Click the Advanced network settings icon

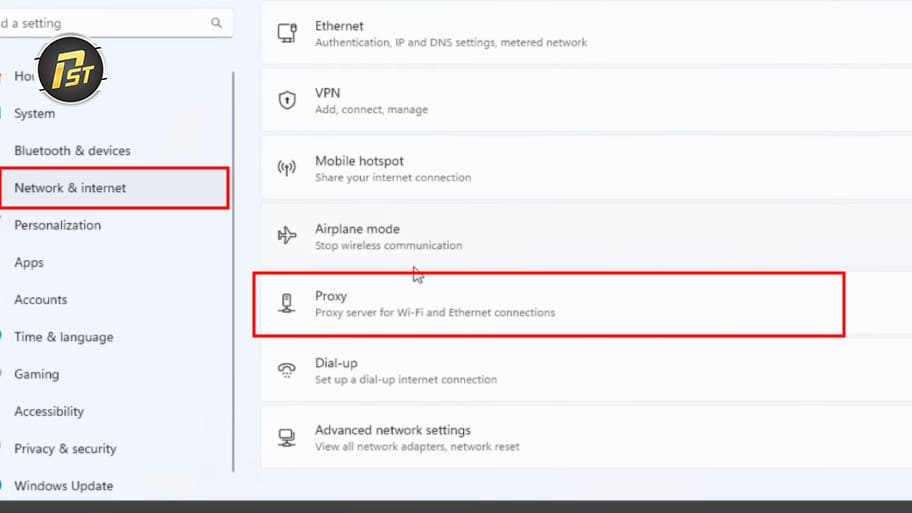pos(286,437)
